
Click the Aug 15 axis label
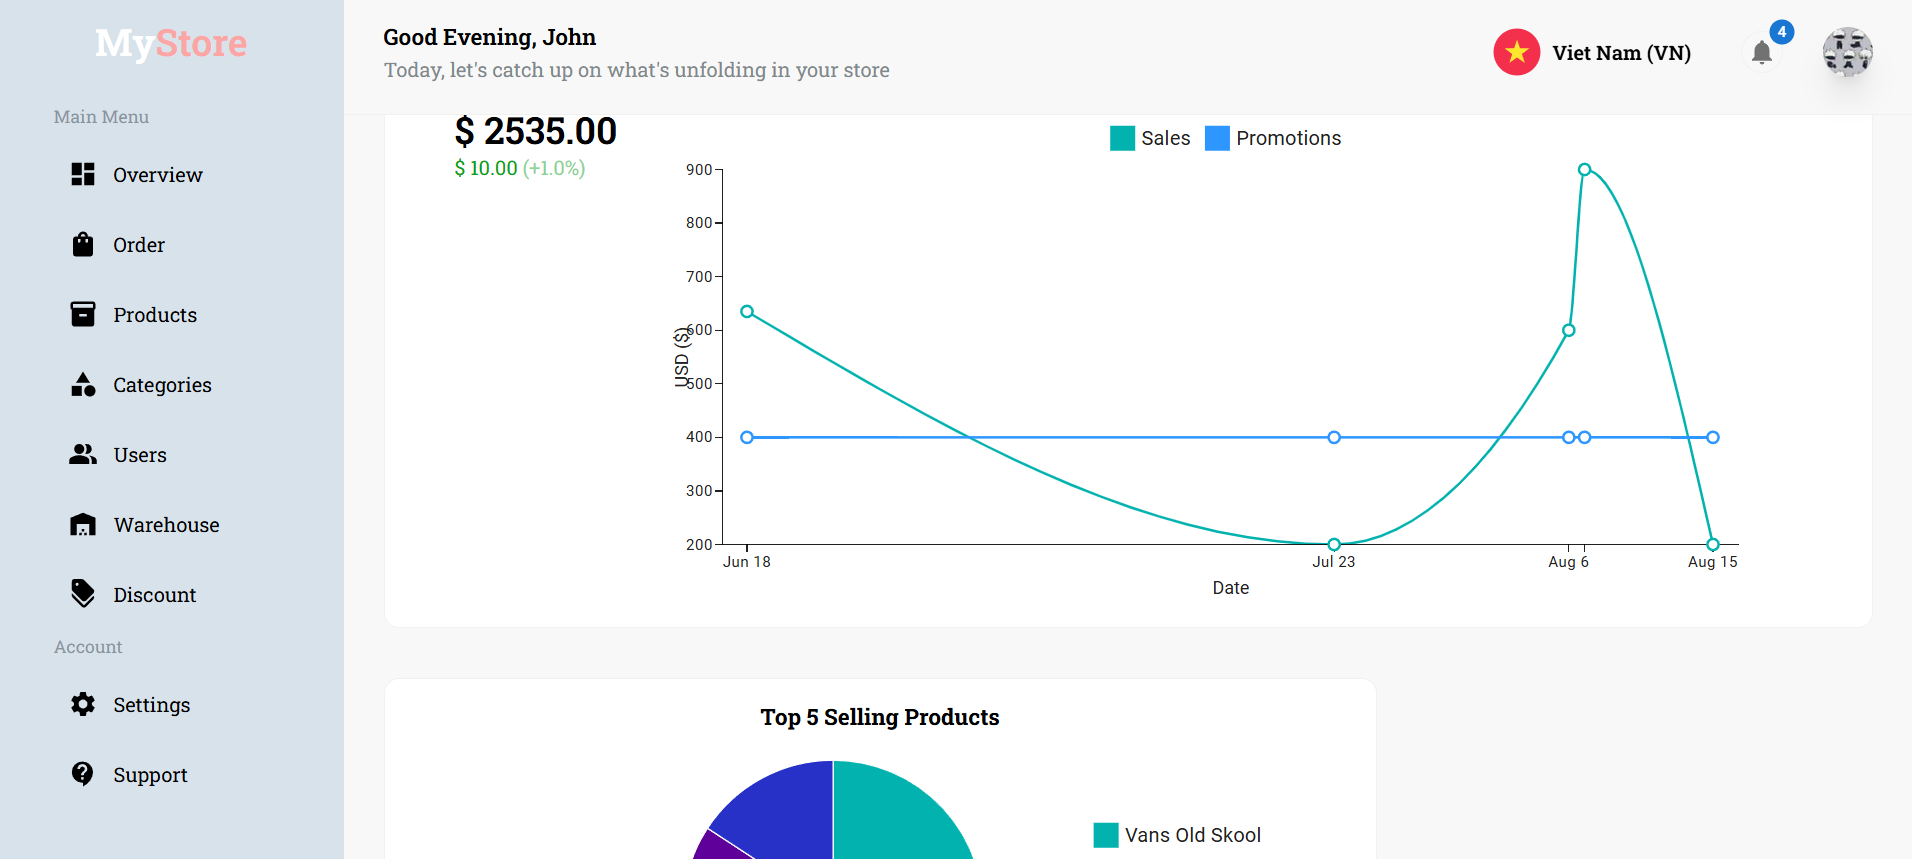1713,562
